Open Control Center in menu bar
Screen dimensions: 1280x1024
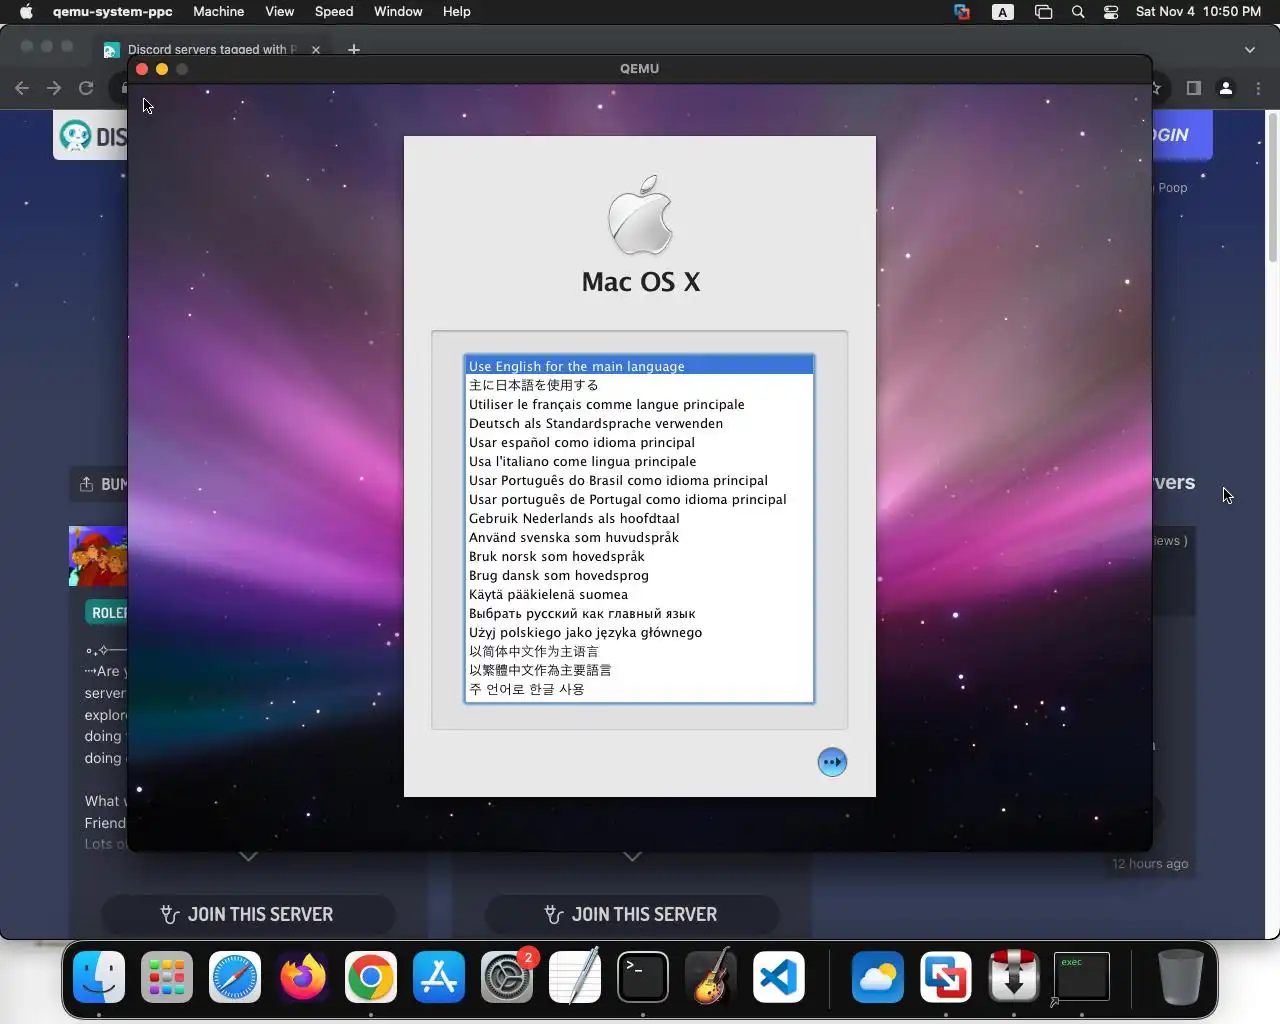click(1110, 12)
